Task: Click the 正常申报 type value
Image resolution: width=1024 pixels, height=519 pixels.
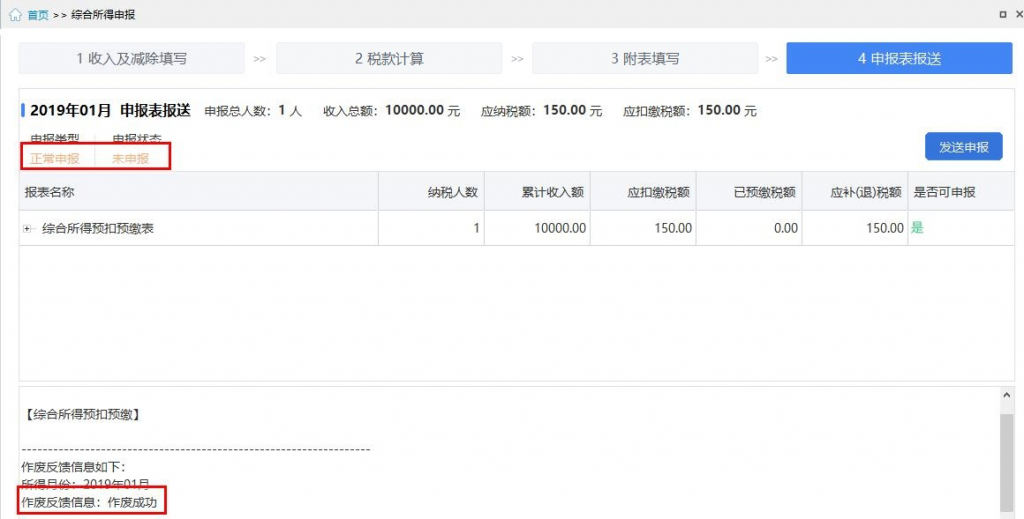Action: [x=55, y=159]
